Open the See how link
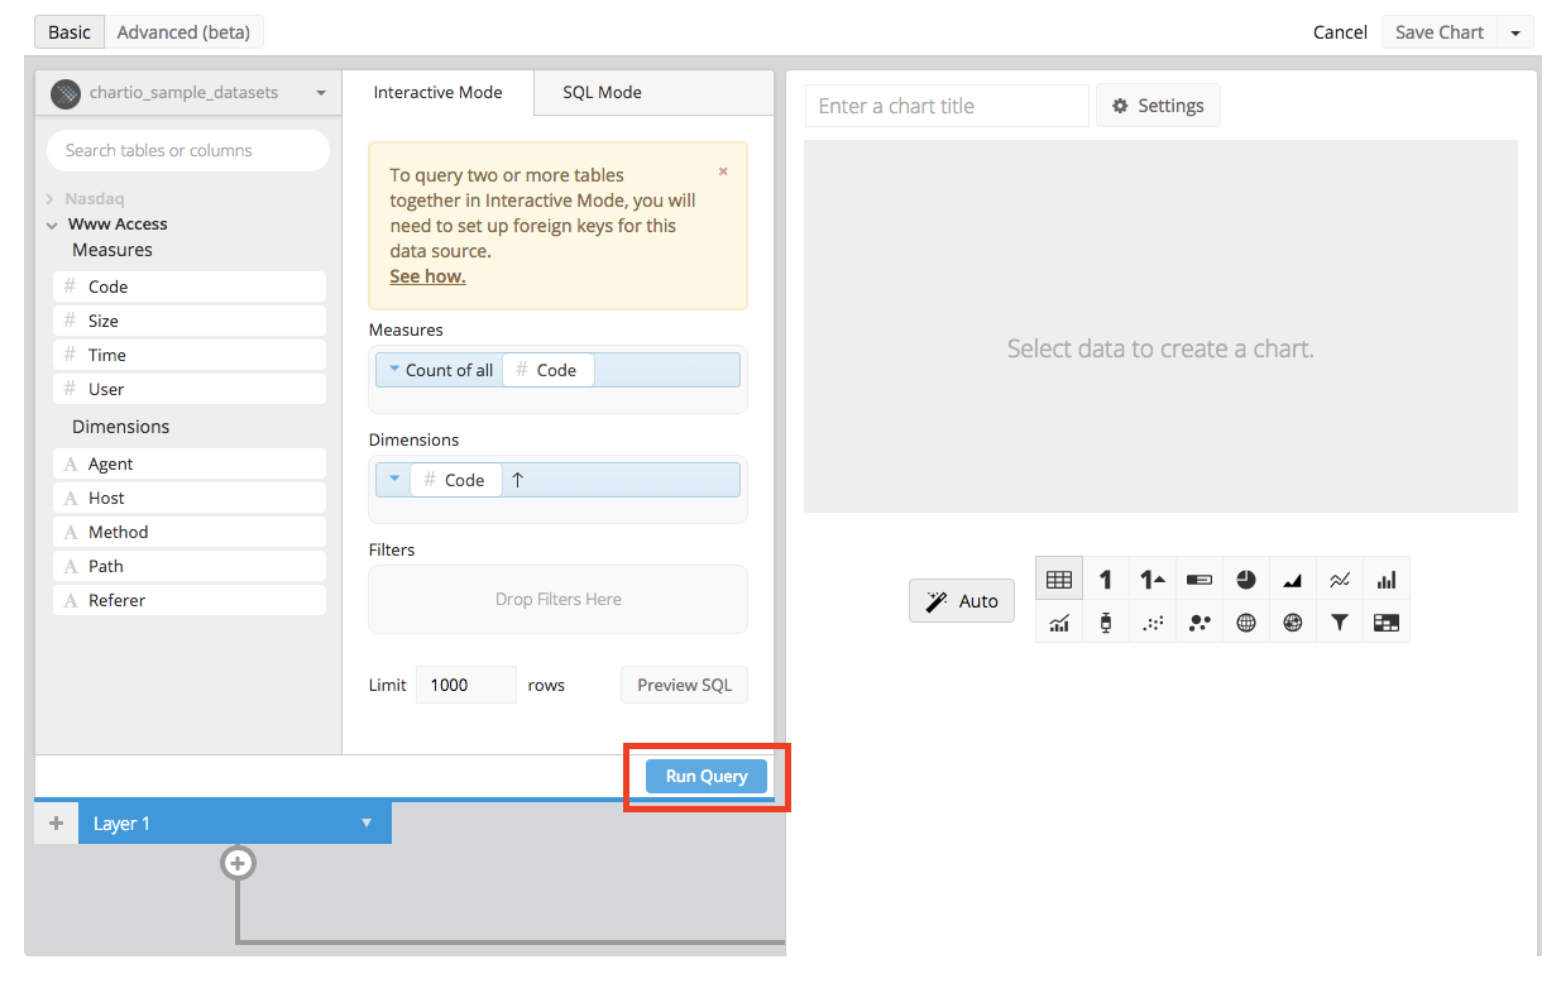This screenshot has height=982, width=1558. click(427, 277)
